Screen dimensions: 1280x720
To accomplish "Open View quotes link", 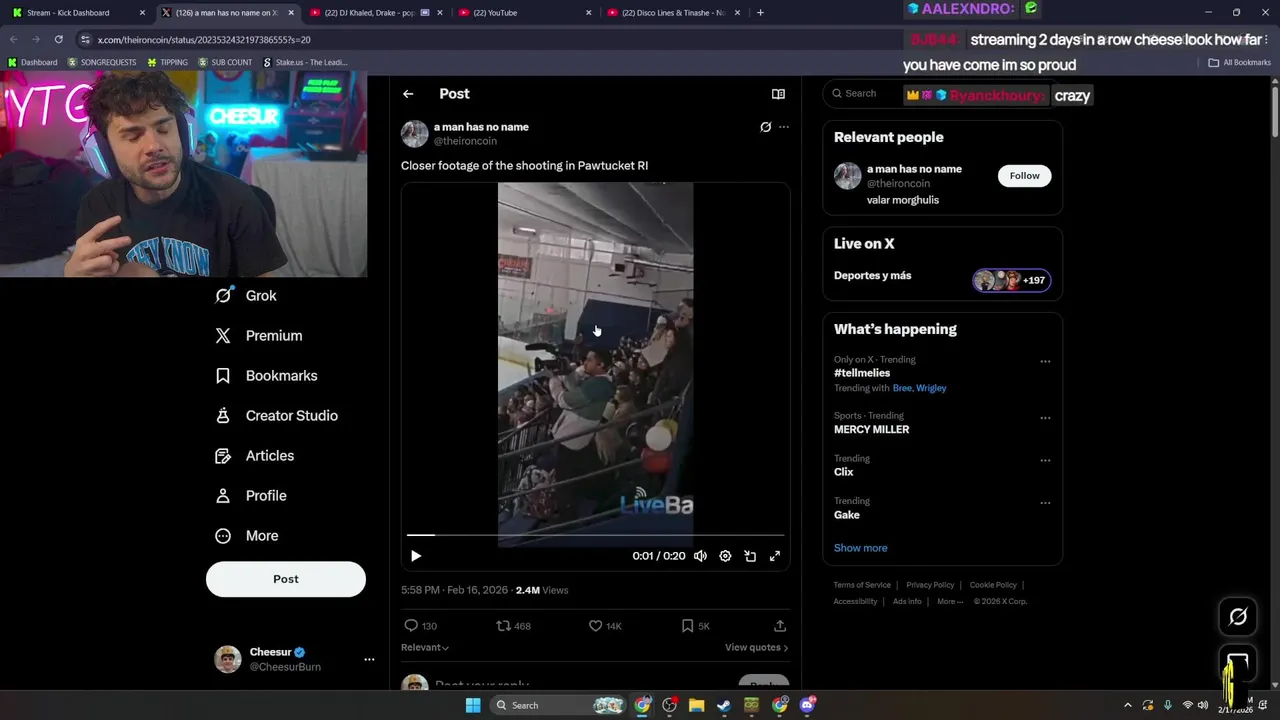I will point(756,647).
